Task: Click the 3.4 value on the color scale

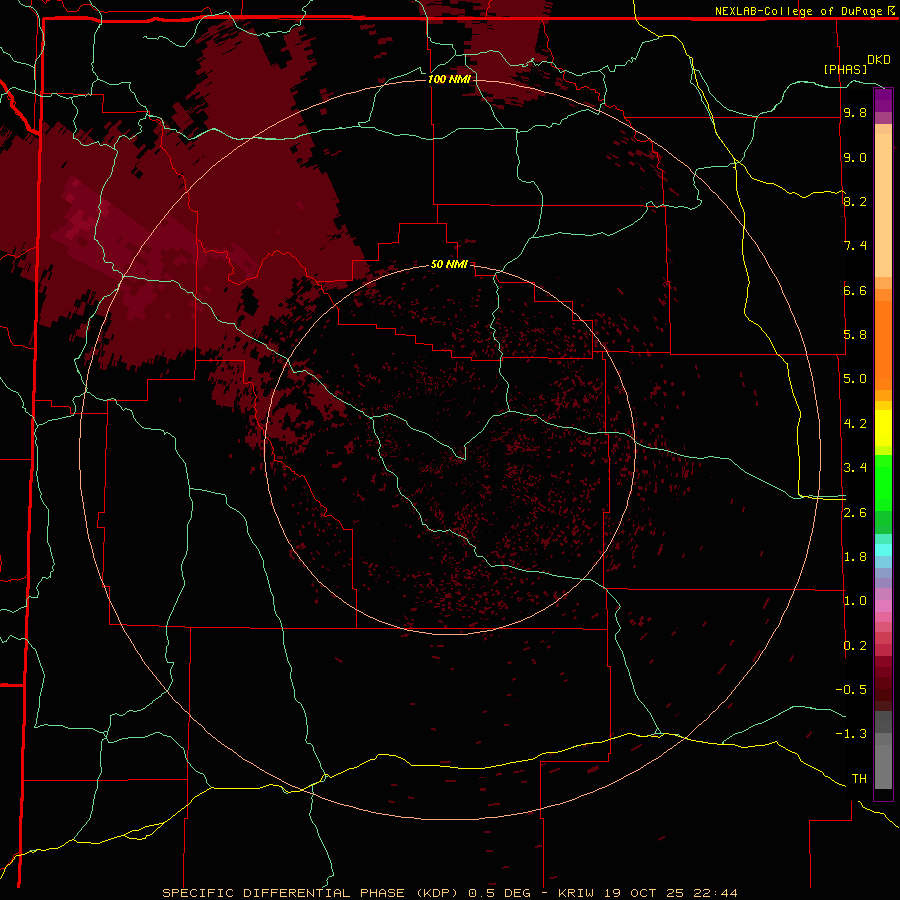Action: pyautogui.click(x=855, y=468)
